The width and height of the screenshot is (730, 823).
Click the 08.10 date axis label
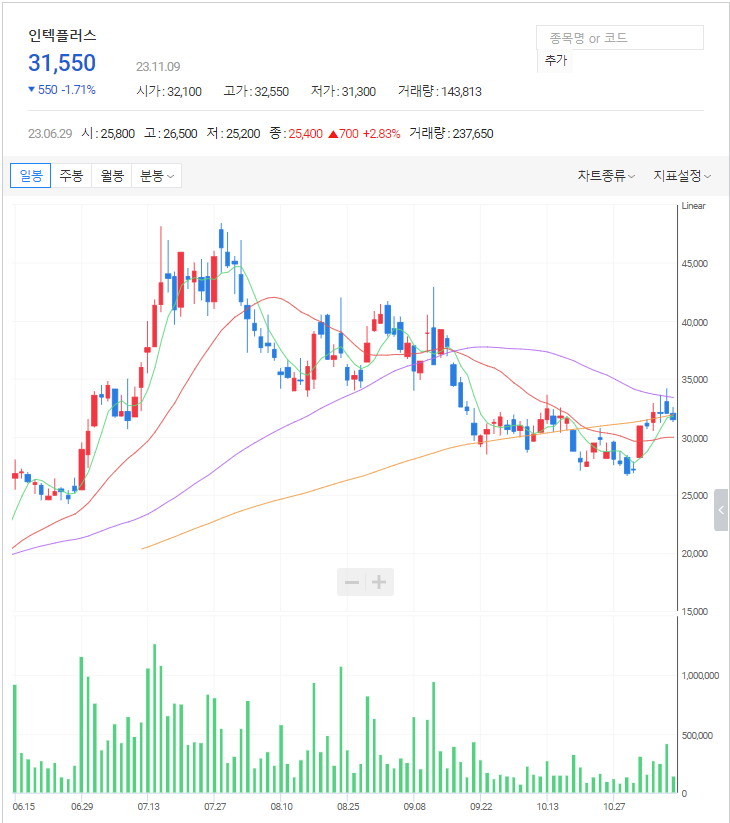(x=282, y=806)
